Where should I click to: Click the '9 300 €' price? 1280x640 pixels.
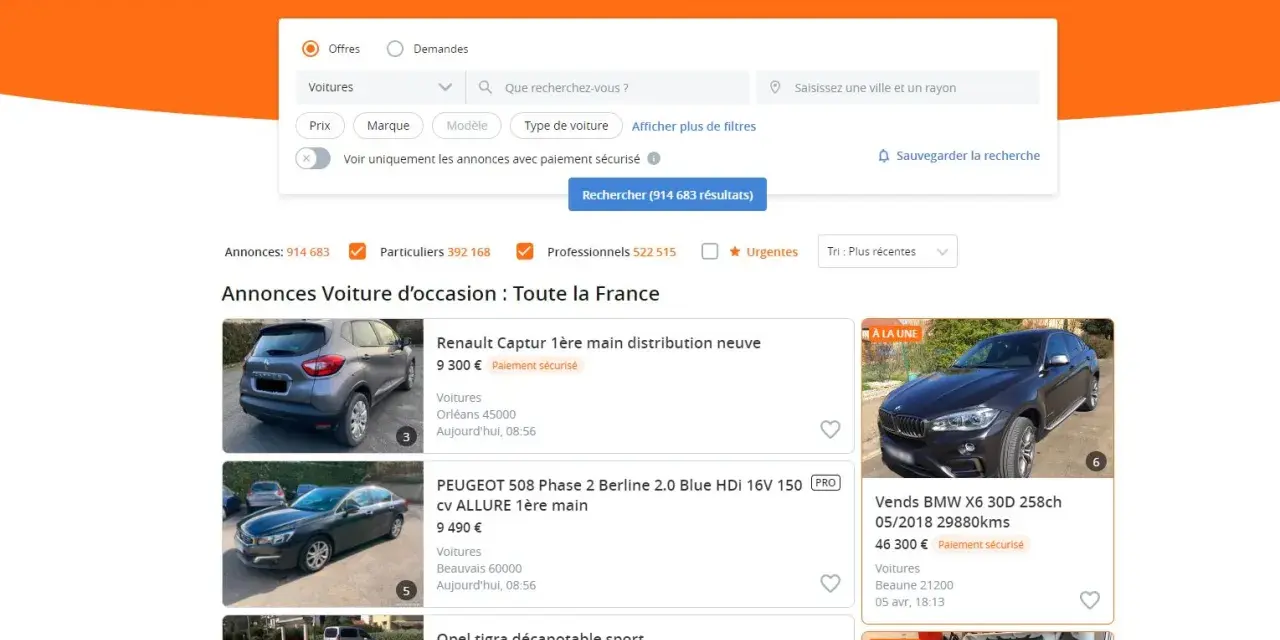pos(459,365)
